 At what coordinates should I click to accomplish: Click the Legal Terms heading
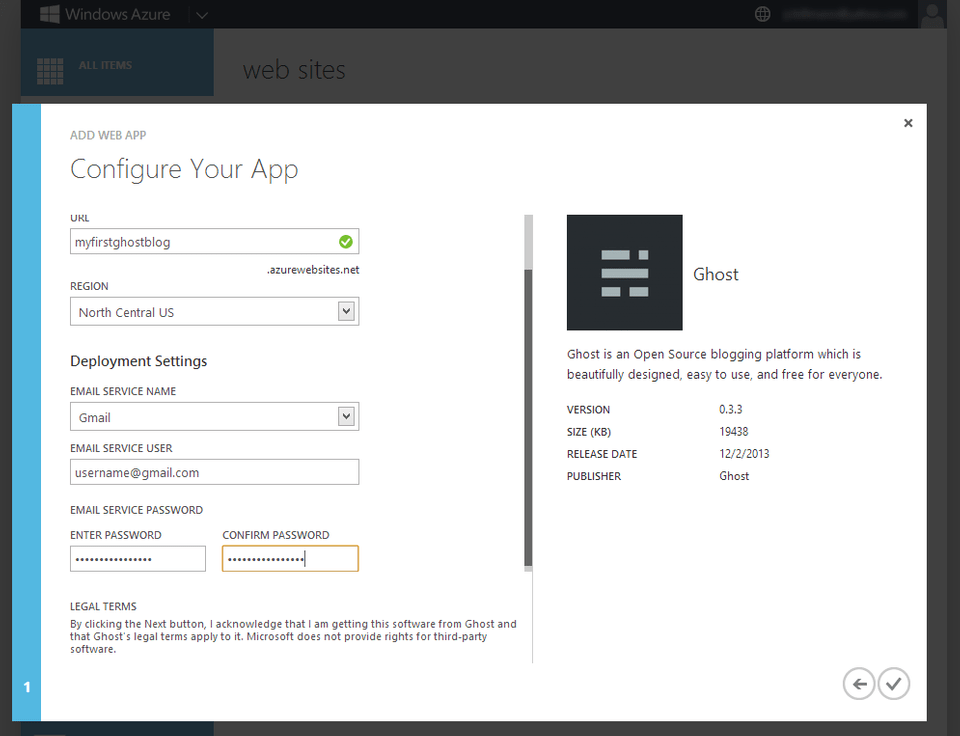click(x=103, y=606)
